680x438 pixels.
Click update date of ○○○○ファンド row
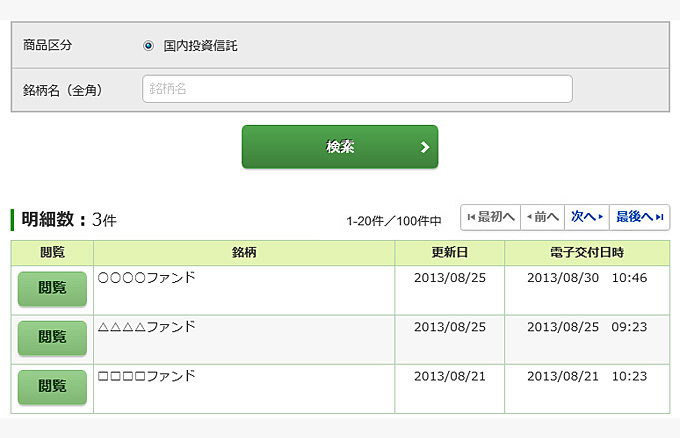pos(450,278)
